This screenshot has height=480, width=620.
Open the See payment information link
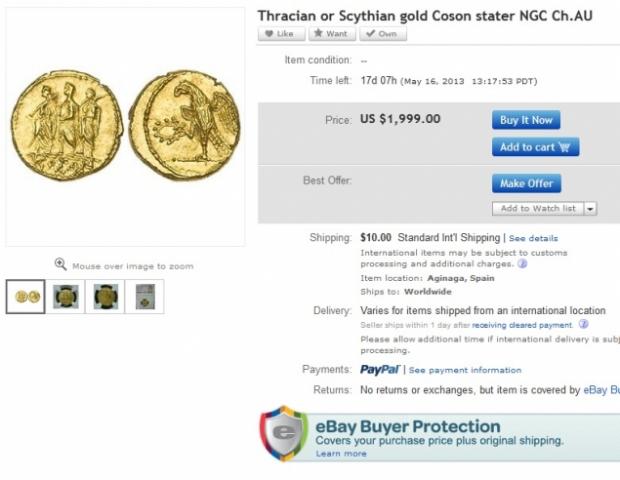pyautogui.click(x=467, y=371)
